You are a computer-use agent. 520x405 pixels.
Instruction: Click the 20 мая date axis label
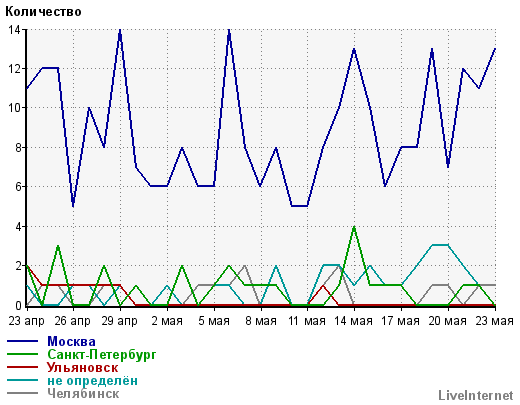tap(447, 321)
